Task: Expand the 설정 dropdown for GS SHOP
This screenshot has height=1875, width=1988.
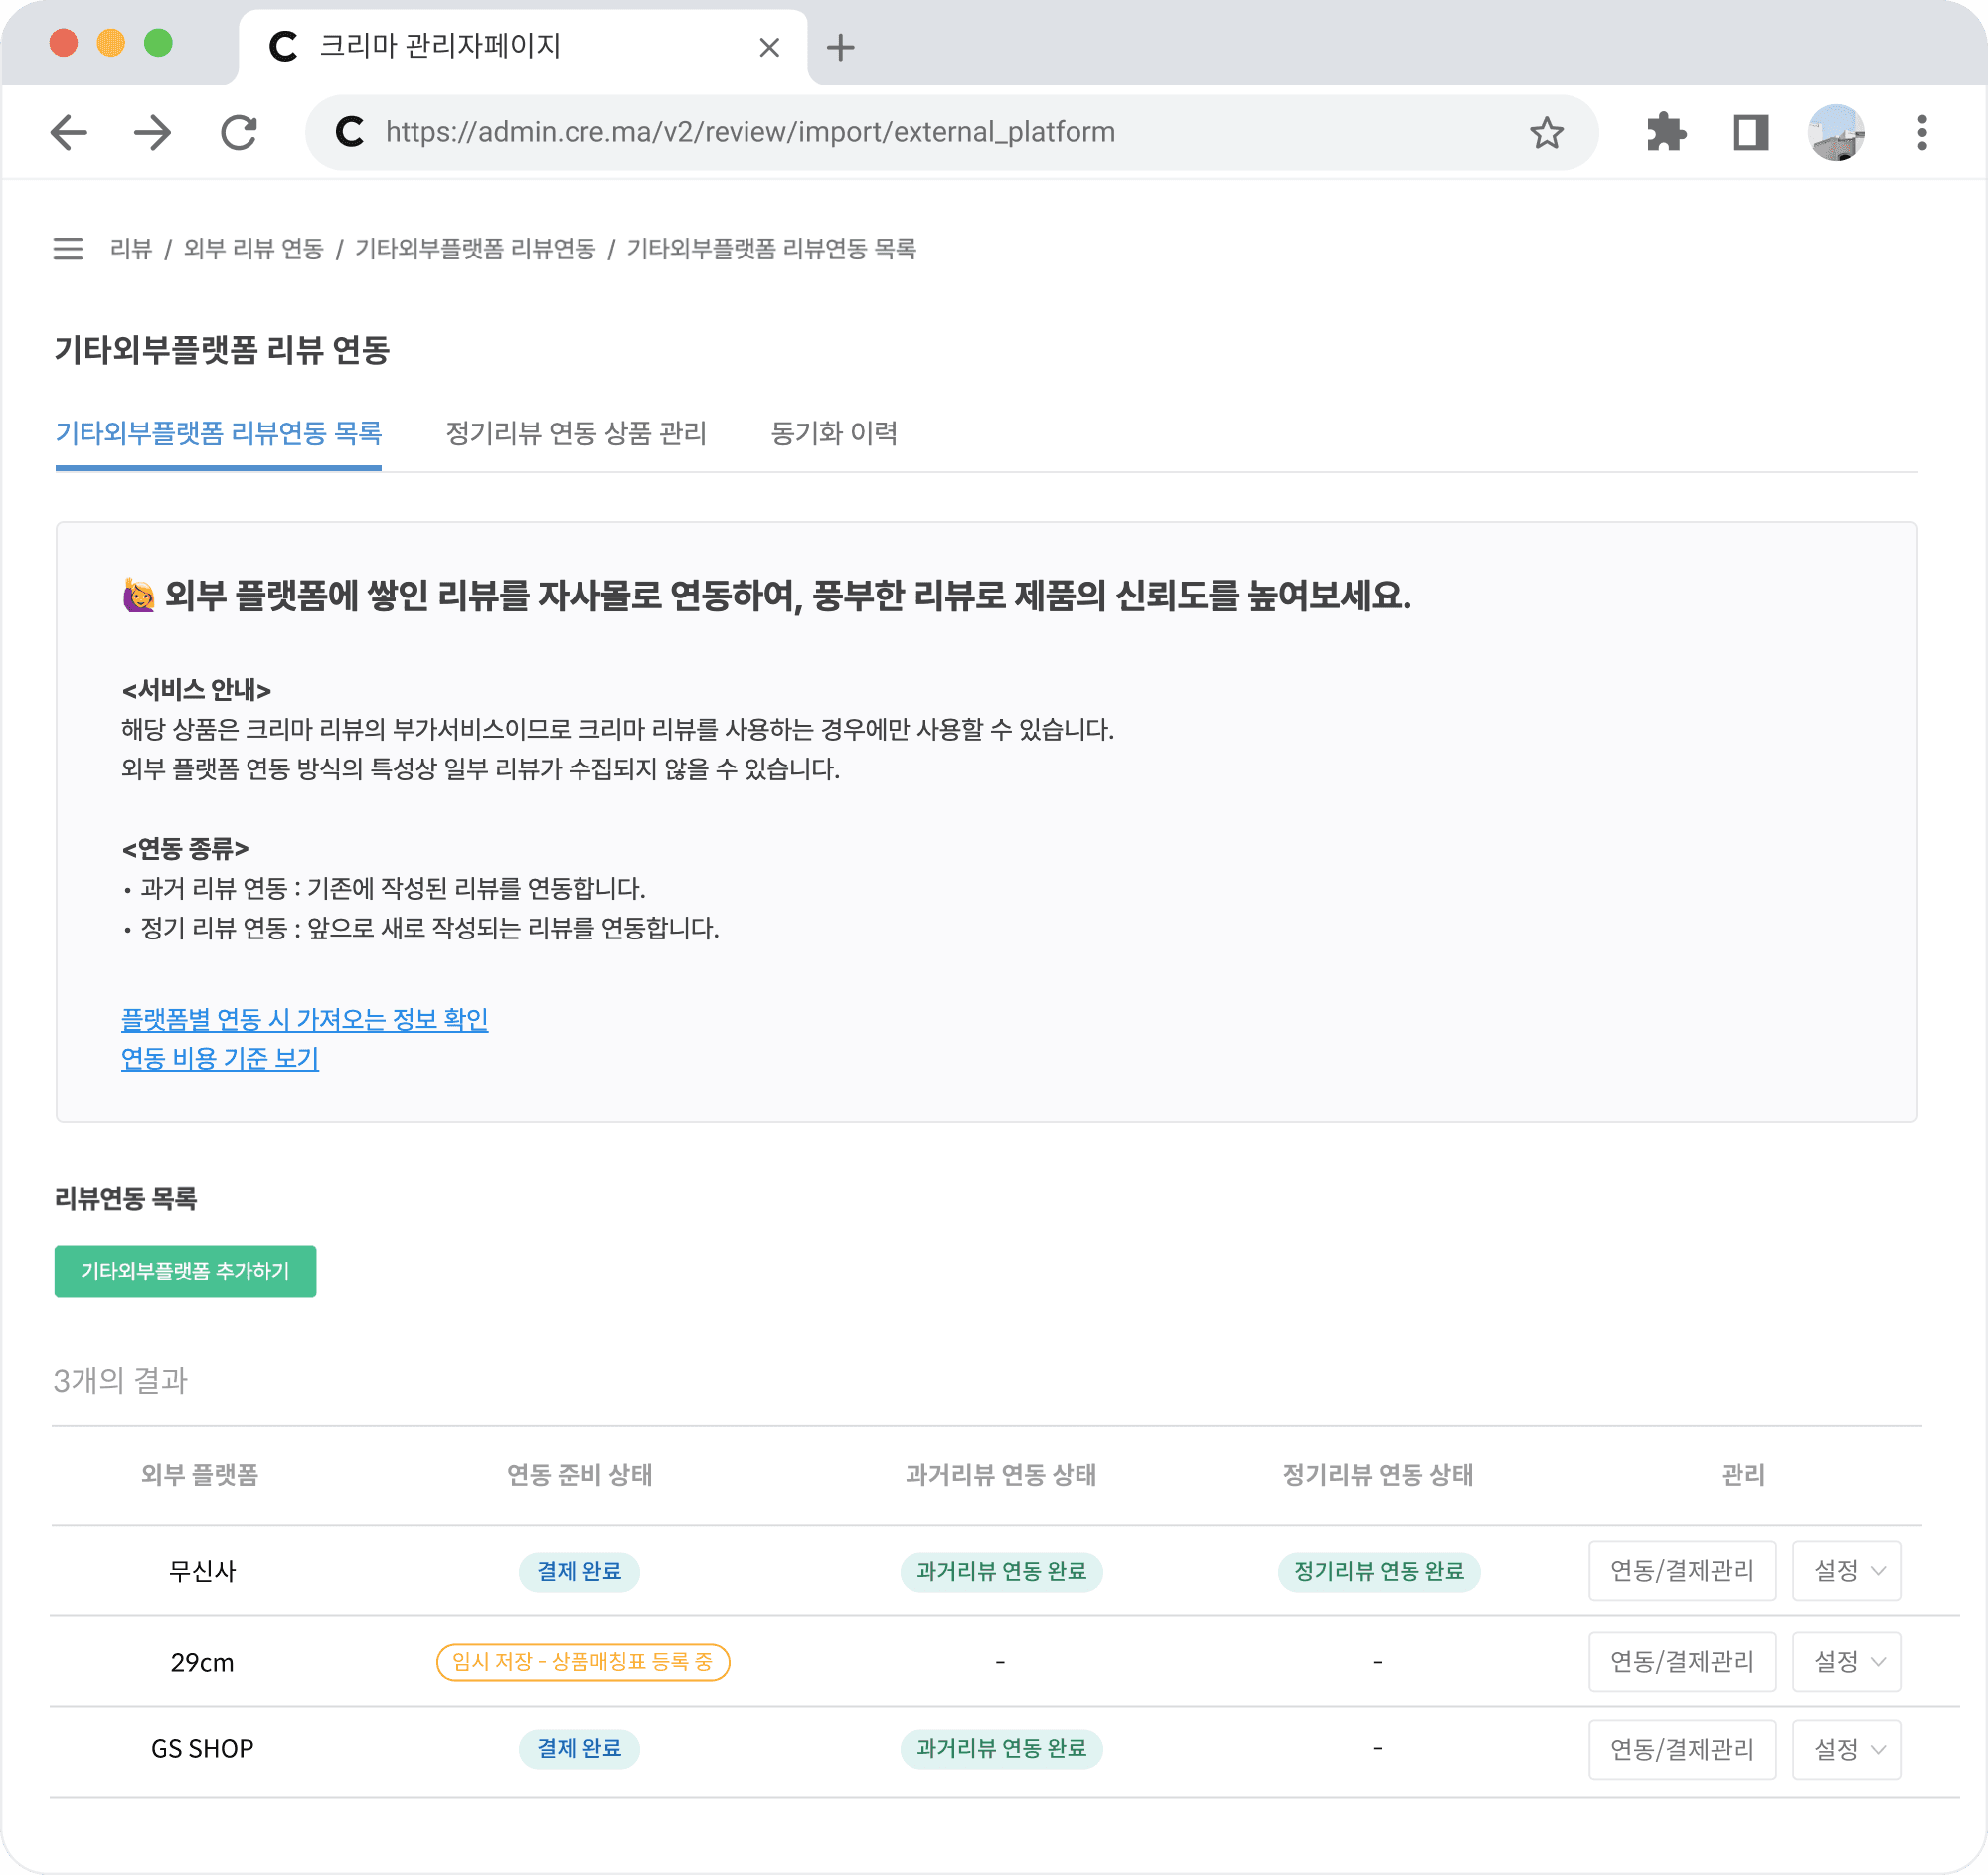Action: coord(1846,1750)
